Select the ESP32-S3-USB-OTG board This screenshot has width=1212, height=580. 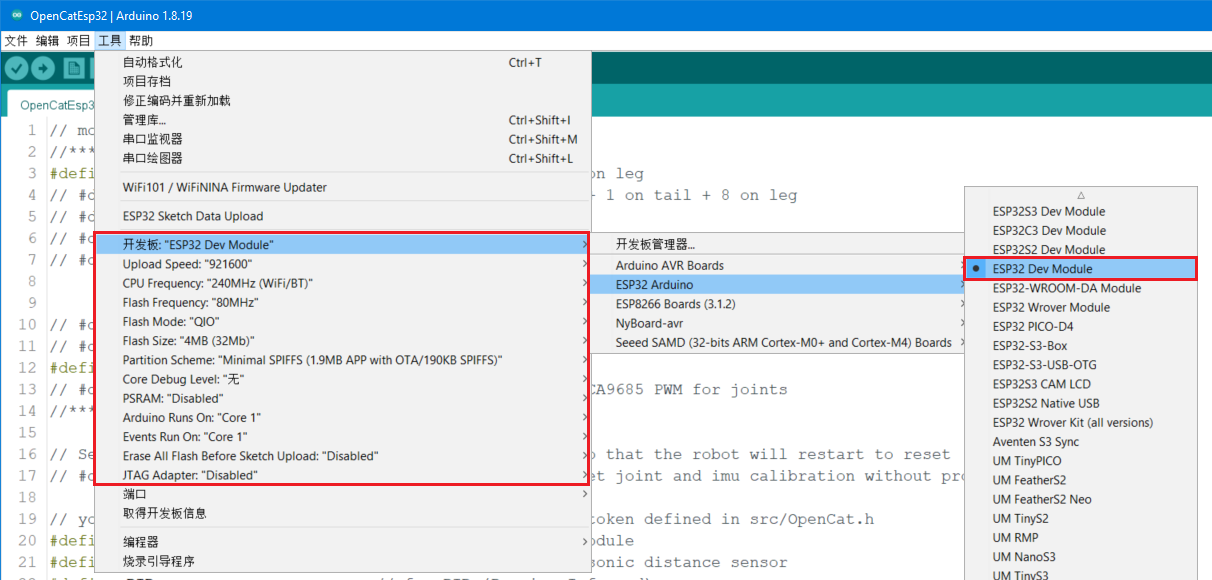pyautogui.click(x=1081, y=365)
